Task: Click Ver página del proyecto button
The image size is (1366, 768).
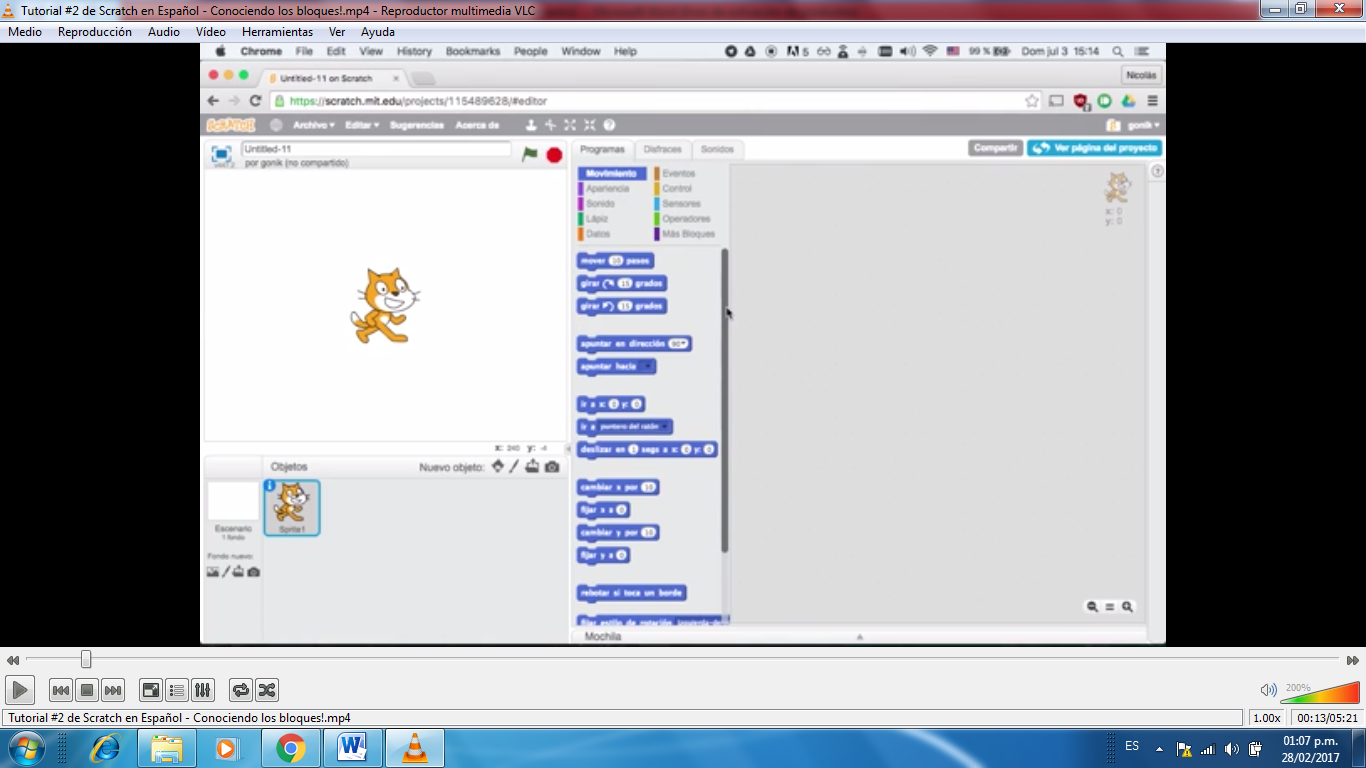Action: (x=1092, y=147)
